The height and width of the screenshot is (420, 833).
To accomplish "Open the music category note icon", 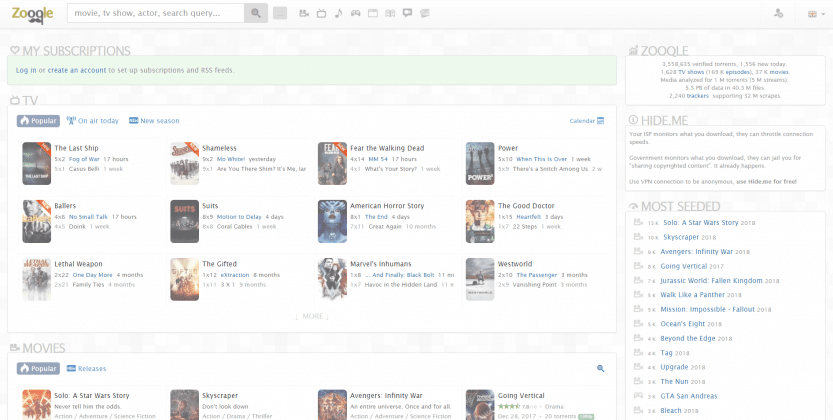I will click(338, 13).
